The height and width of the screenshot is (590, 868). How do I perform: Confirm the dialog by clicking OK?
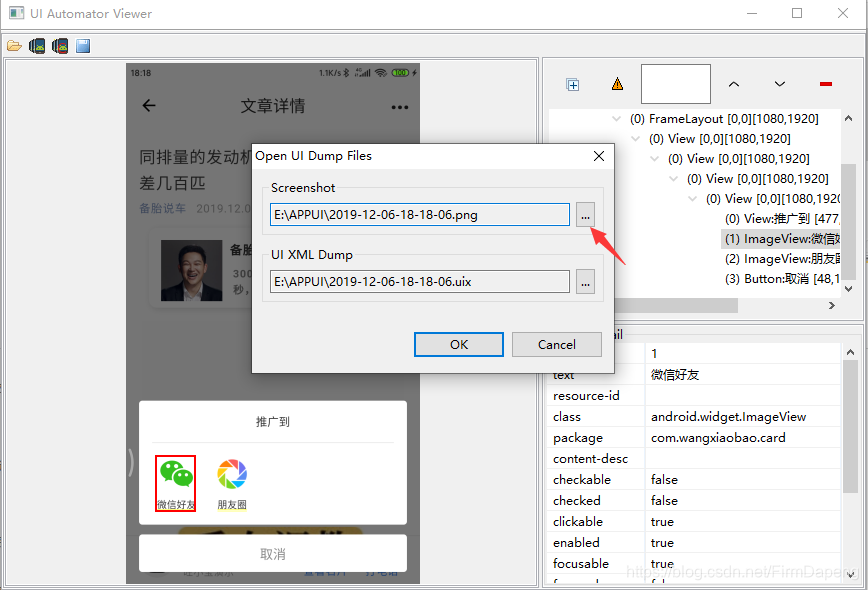click(x=458, y=344)
